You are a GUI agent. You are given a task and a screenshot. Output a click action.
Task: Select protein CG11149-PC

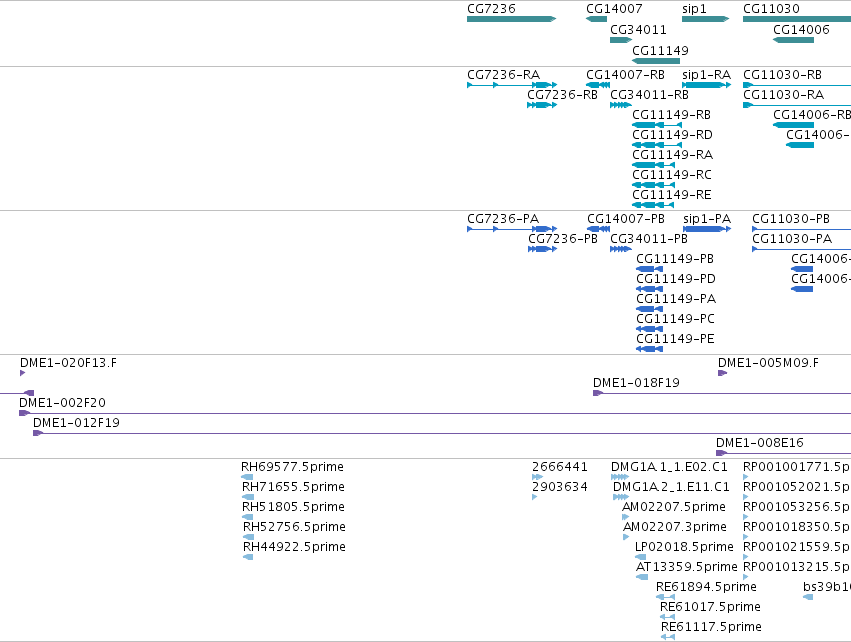pyautogui.click(x=649, y=329)
